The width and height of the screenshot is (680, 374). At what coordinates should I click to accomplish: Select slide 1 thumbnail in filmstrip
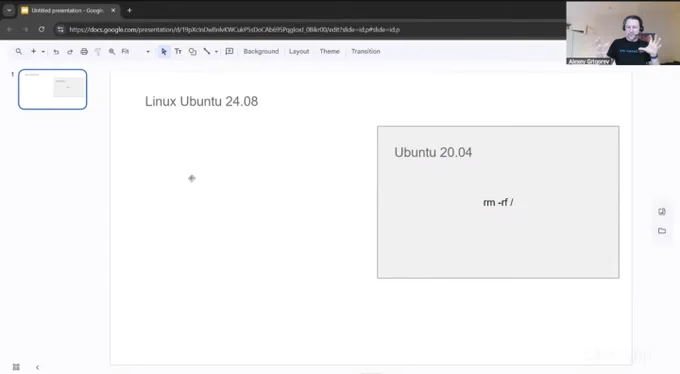(x=52, y=89)
